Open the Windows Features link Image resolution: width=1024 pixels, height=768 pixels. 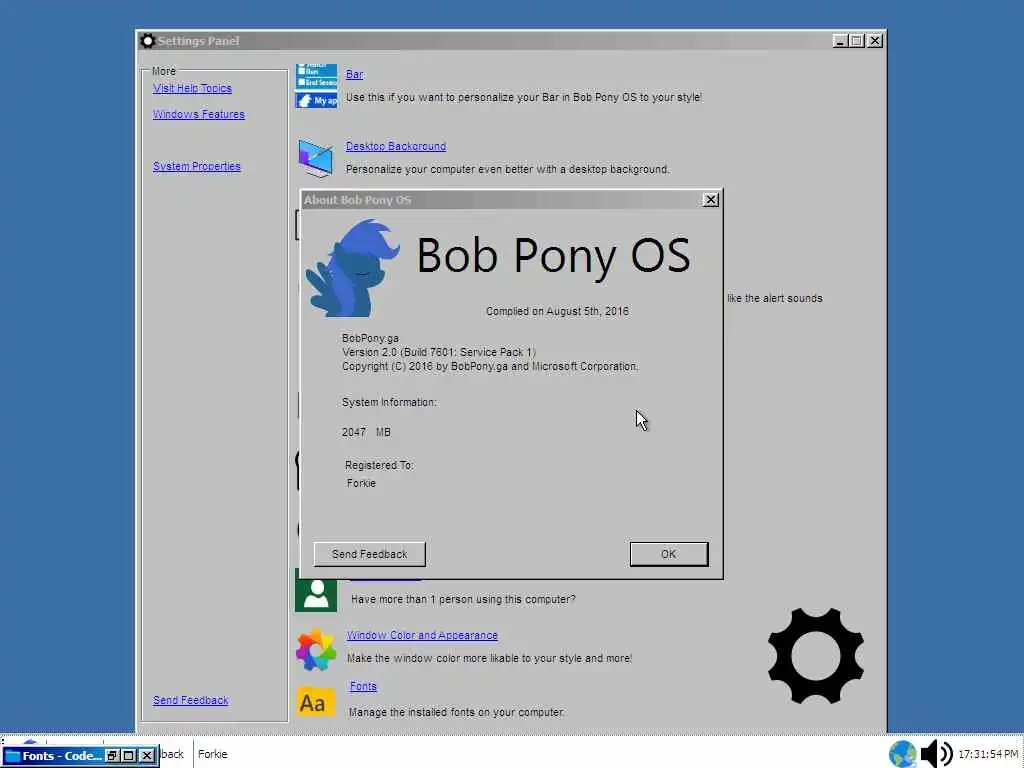[x=199, y=114]
